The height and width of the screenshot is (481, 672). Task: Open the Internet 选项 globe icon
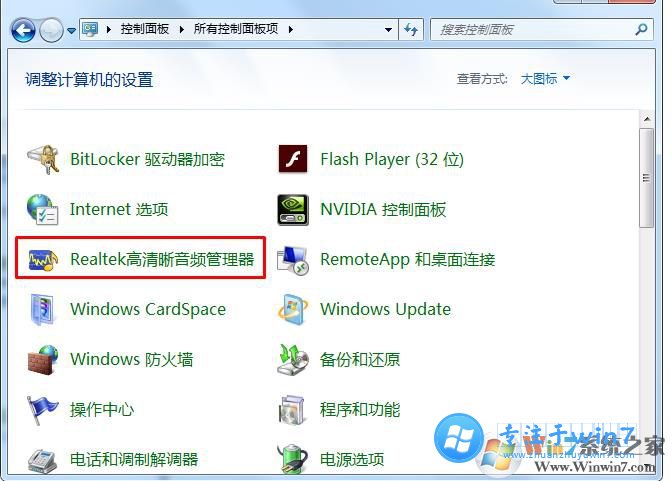(x=42, y=209)
